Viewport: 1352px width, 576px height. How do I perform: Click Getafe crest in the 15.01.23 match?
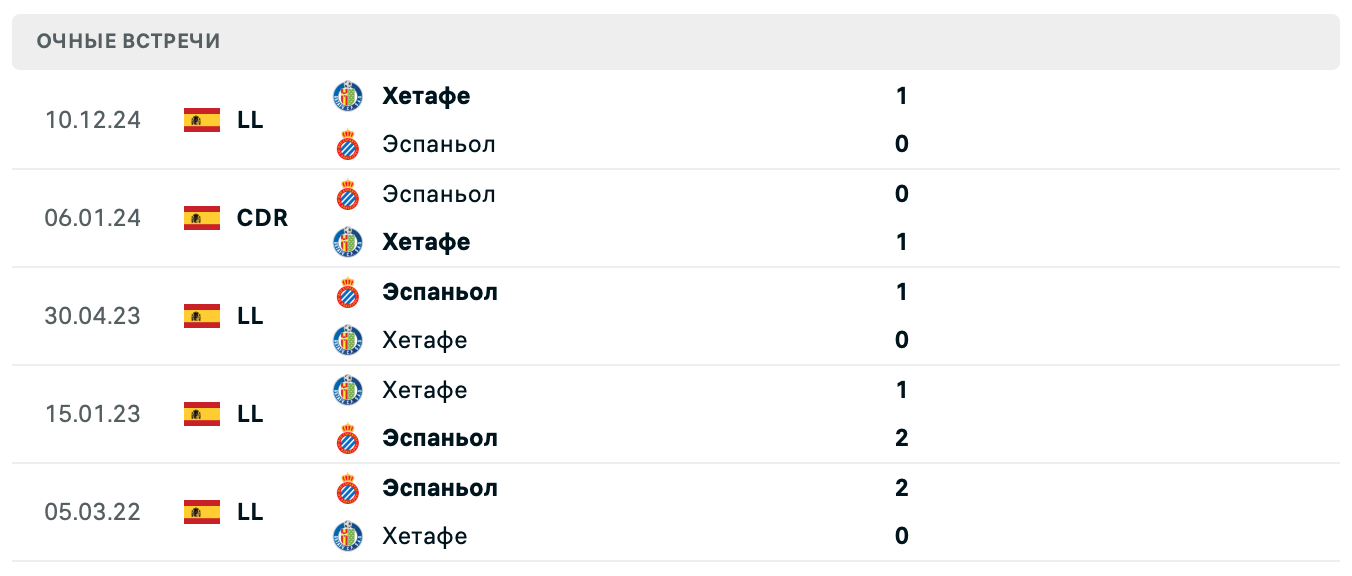(x=347, y=390)
